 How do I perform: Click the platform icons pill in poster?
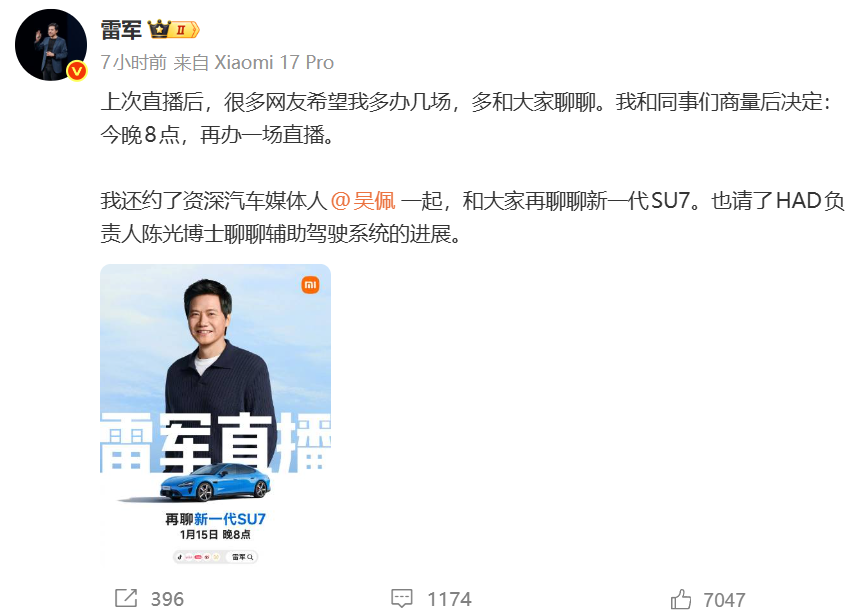pyautogui.click(x=215, y=557)
